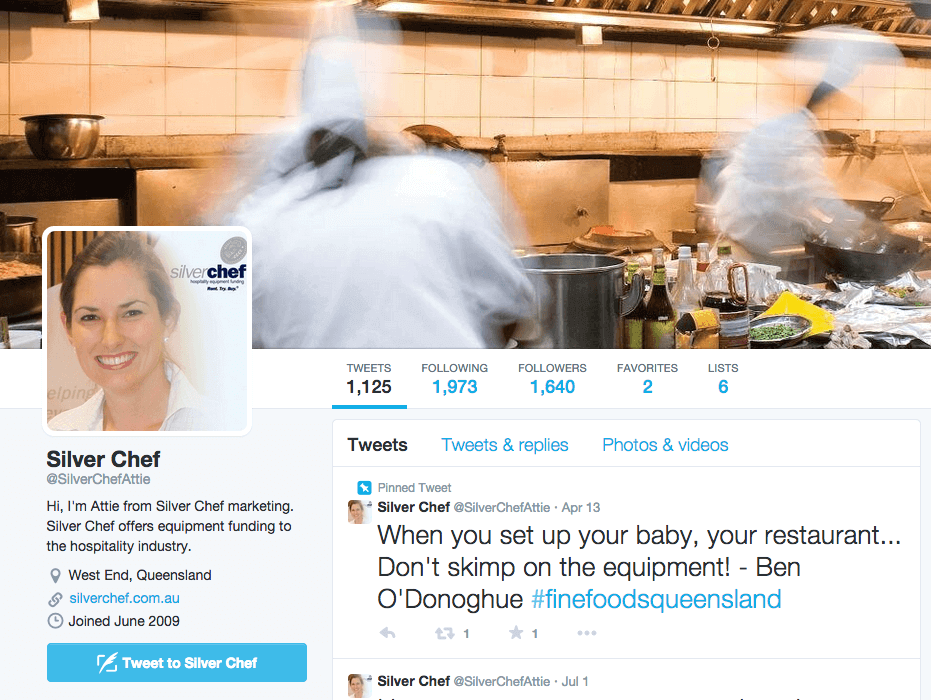931x700 pixels.
Task: Reply to the pinned tweet via arrow icon
Action: [x=387, y=634]
